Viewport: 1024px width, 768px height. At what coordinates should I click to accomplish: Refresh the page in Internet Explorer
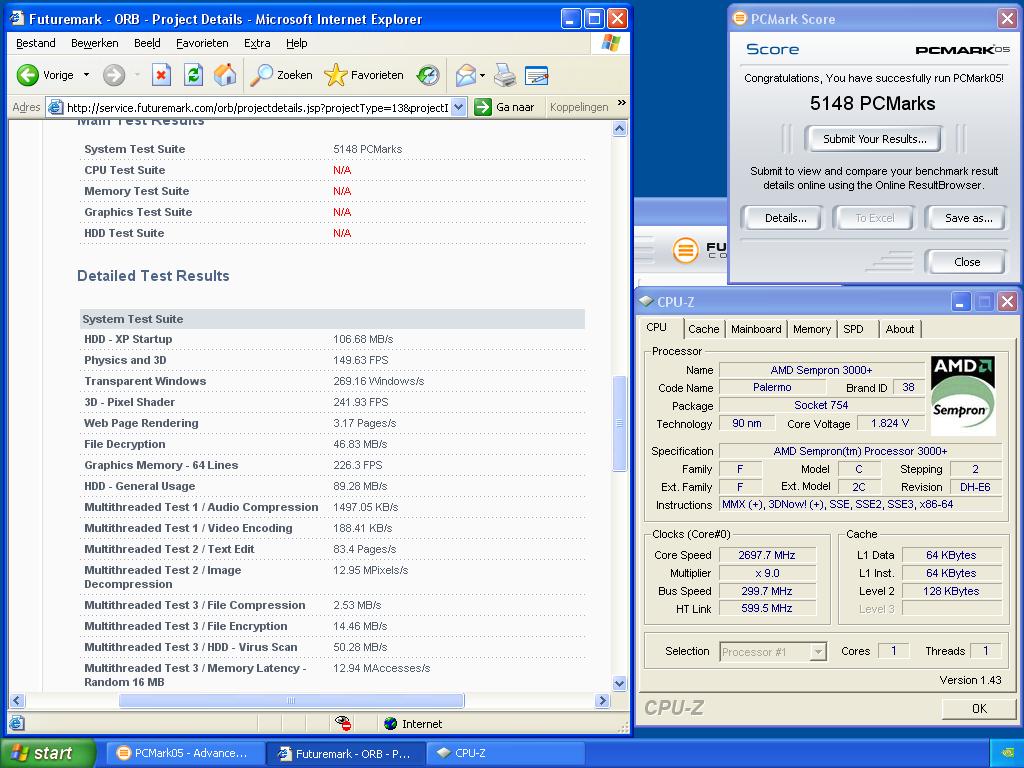(193, 75)
